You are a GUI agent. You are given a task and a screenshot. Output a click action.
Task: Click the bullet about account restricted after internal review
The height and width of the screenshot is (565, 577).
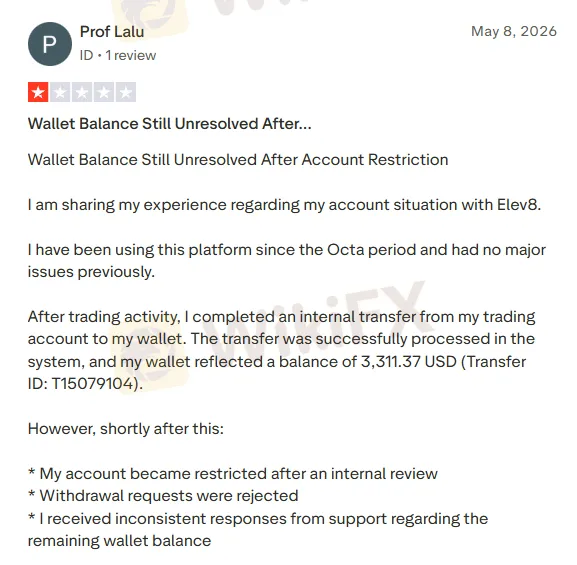233,474
